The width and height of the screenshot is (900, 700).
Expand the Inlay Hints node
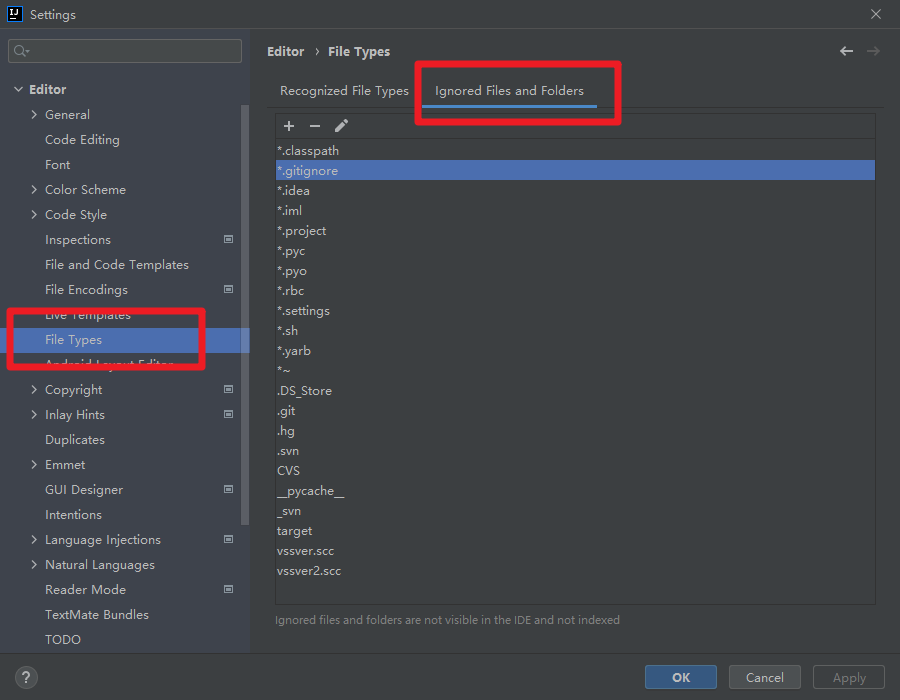(x=34, y=414)
